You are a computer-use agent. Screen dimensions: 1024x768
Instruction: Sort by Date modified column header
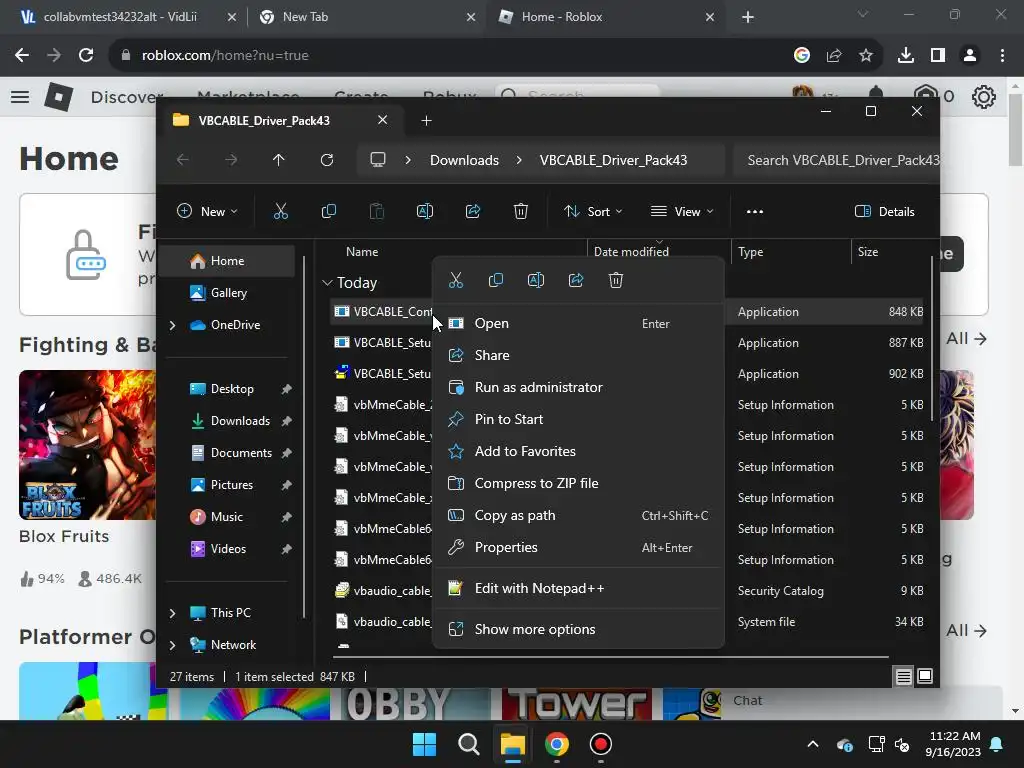coord(659,251)
